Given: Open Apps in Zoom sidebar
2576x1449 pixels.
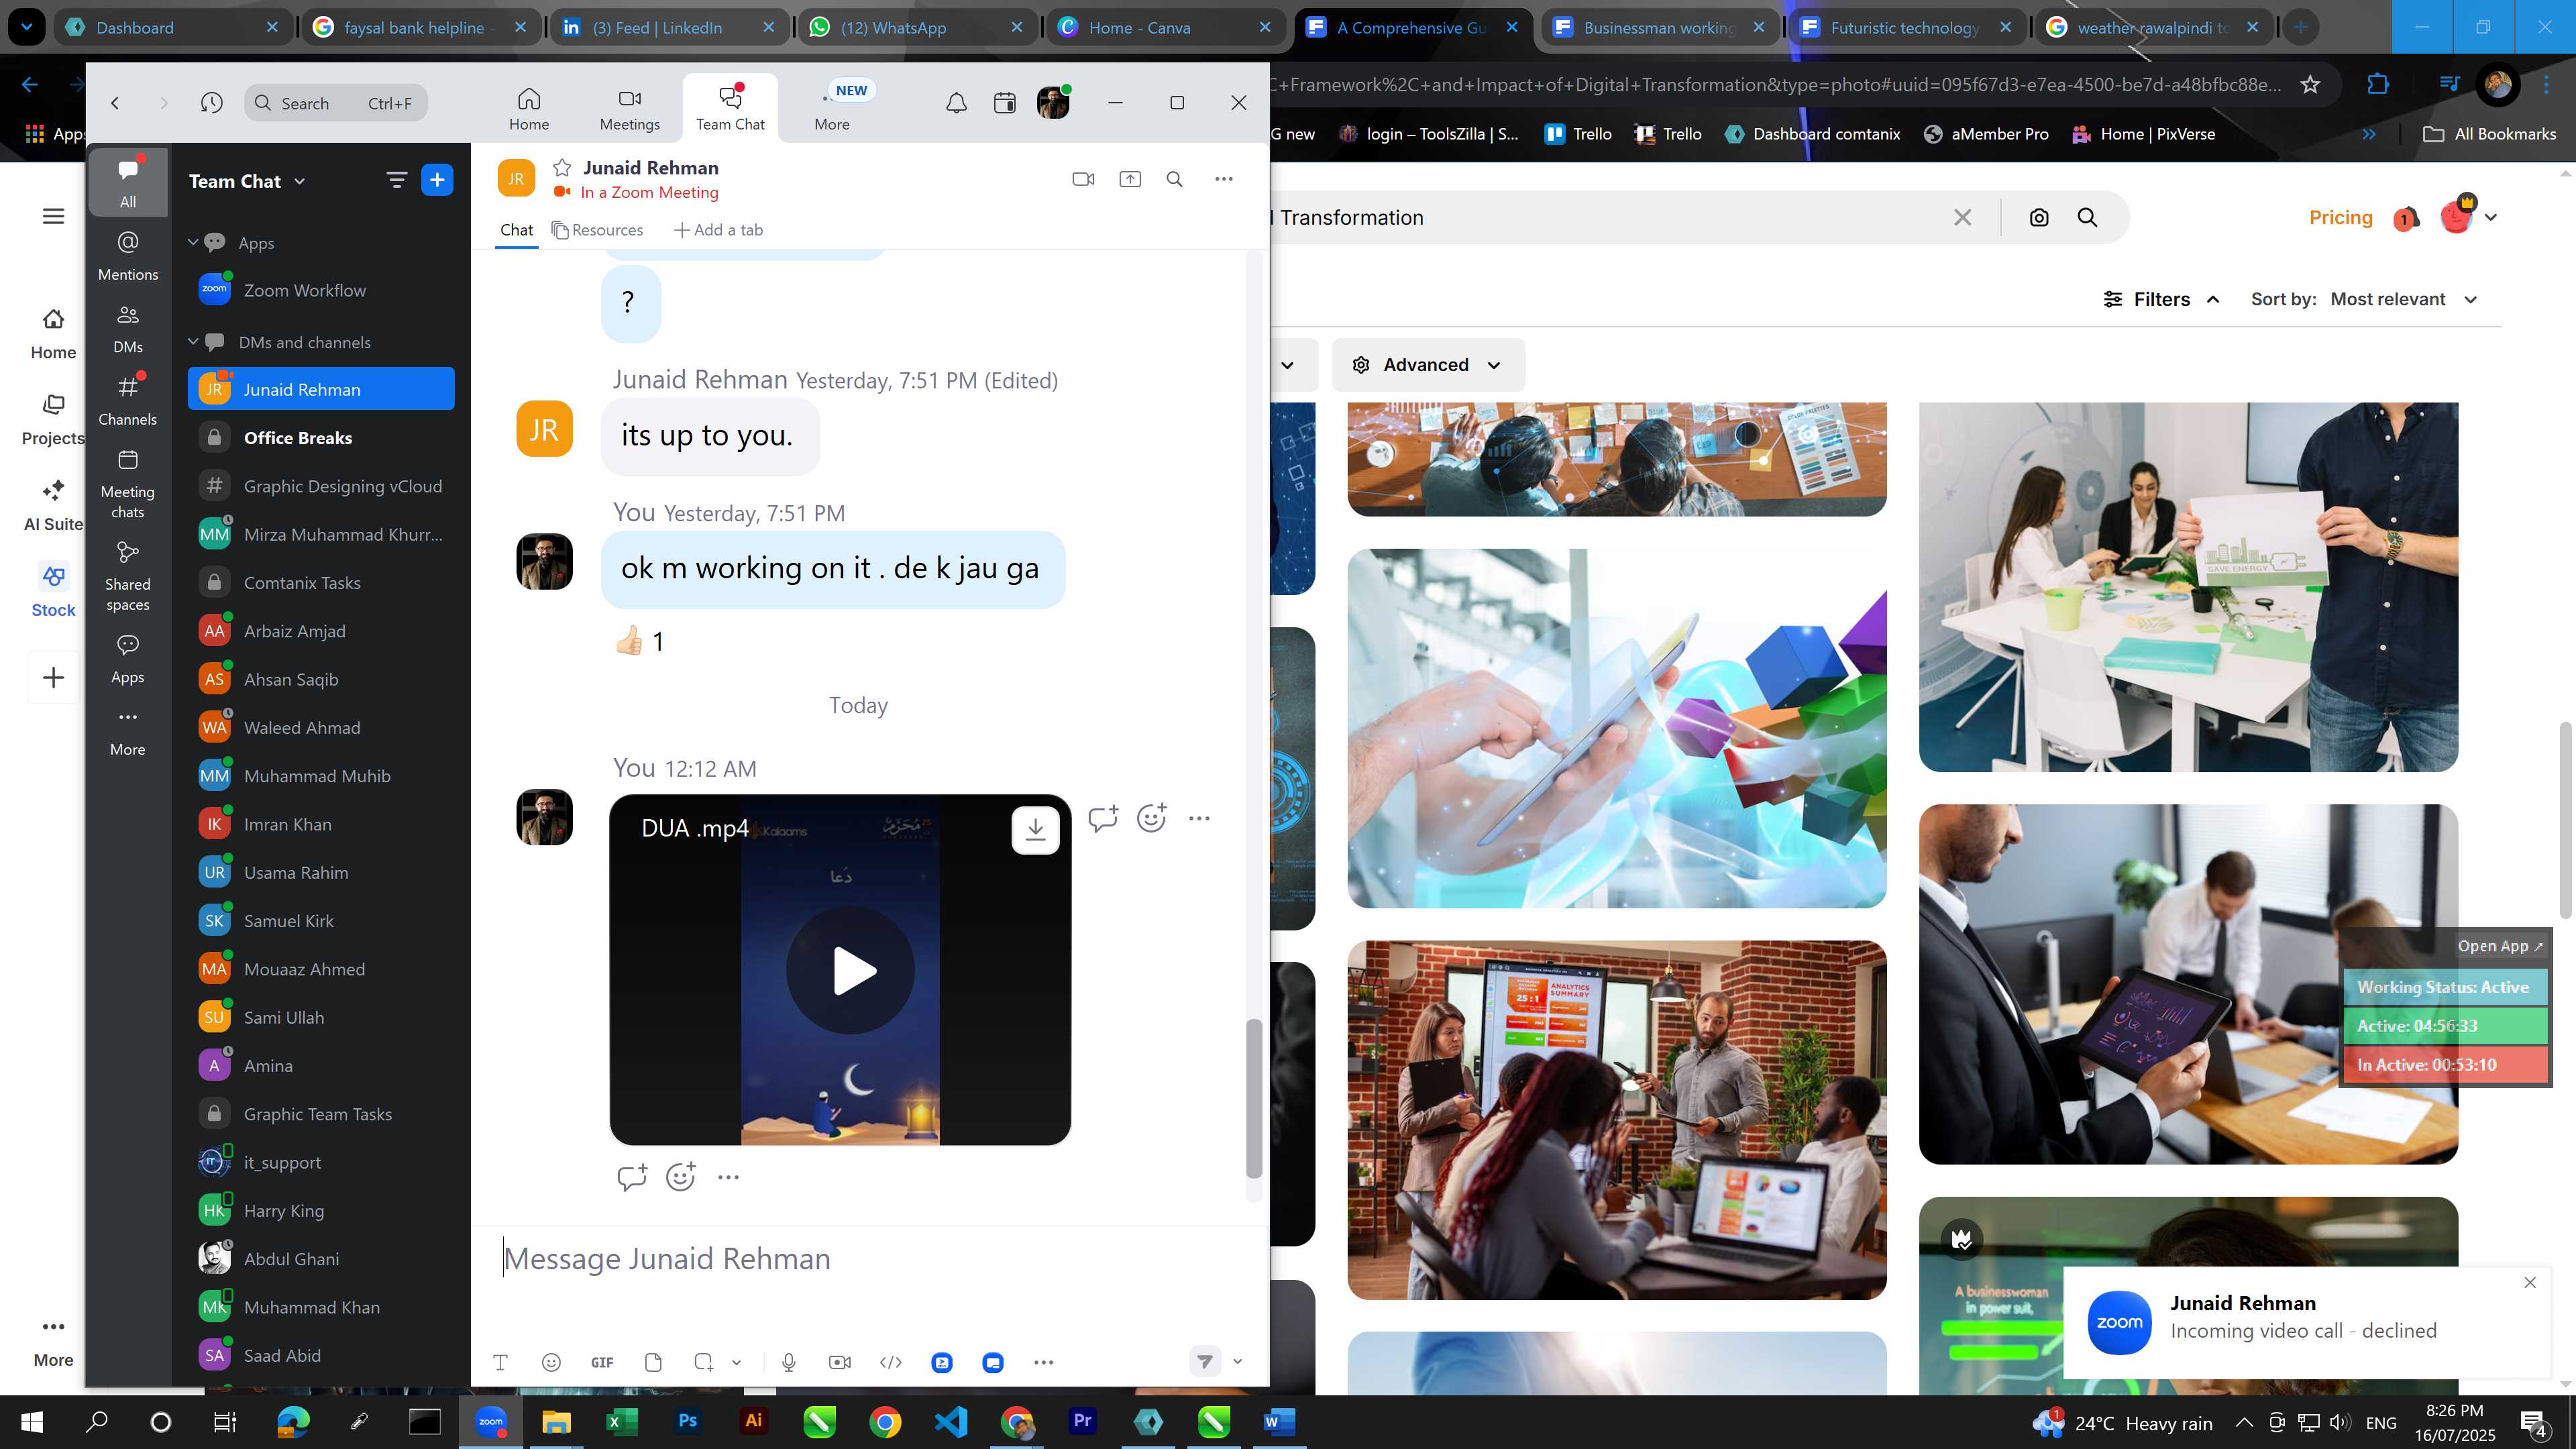Looking at the screenshot, I should click(x=128, y=658).
